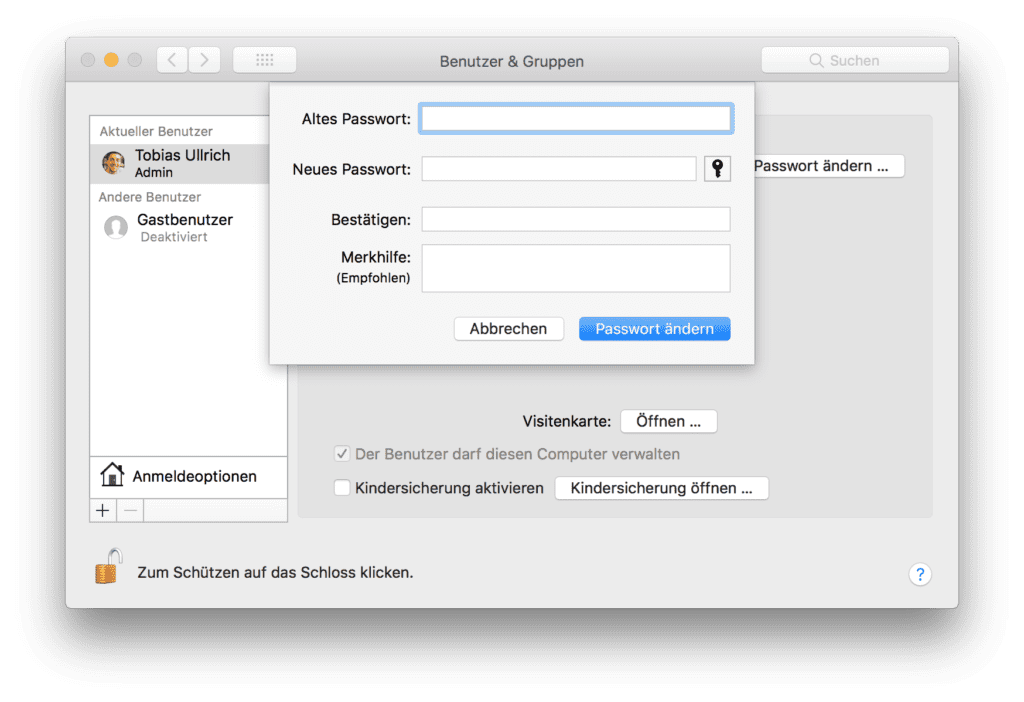
Task: Click the yellow minimize window button
Action: coord(111,60)
